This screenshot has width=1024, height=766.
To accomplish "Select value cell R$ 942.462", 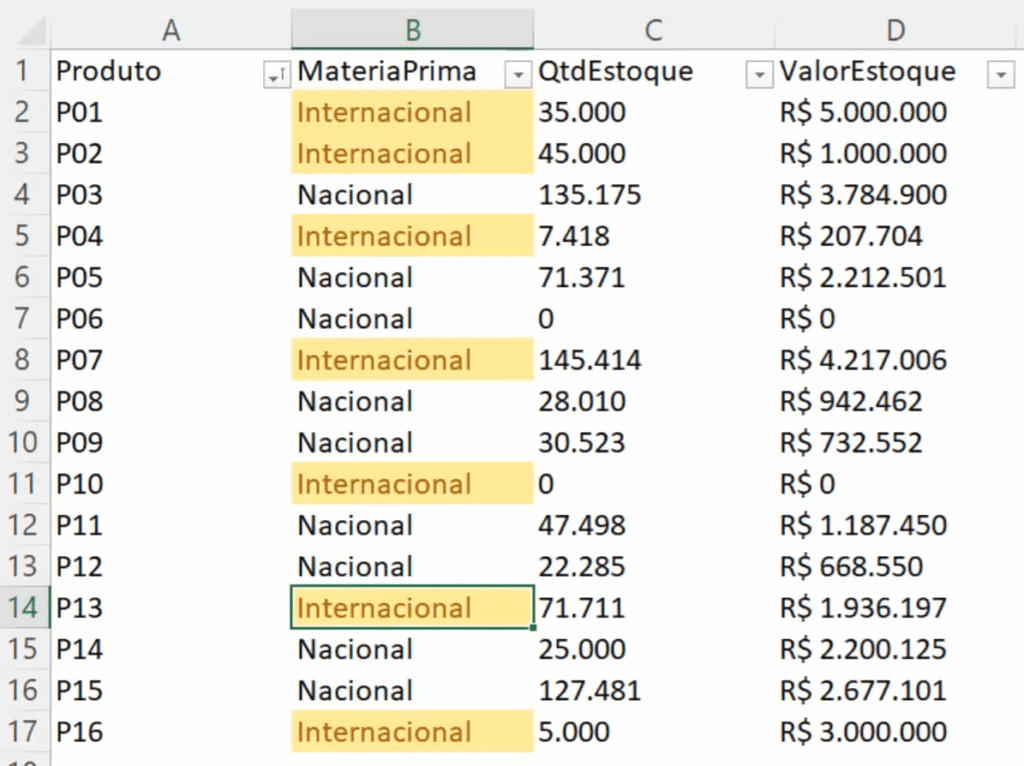I will (x=896, y=401).
